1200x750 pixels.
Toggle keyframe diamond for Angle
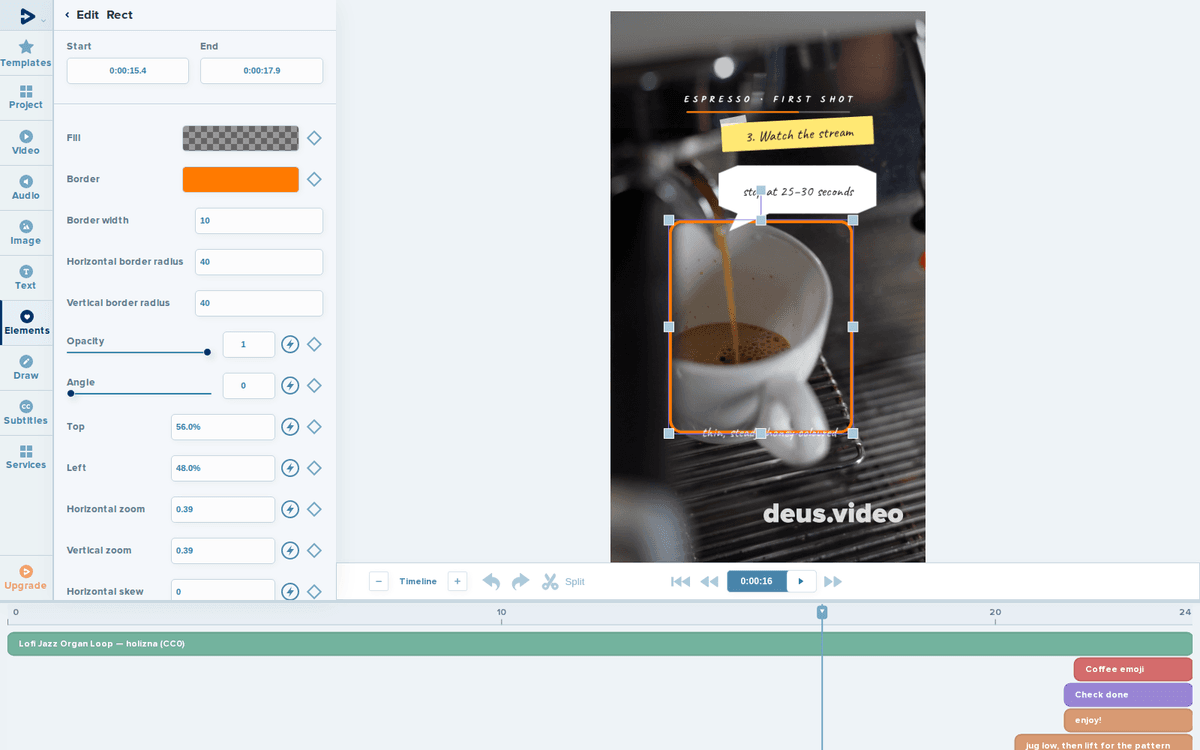(314, 385)
